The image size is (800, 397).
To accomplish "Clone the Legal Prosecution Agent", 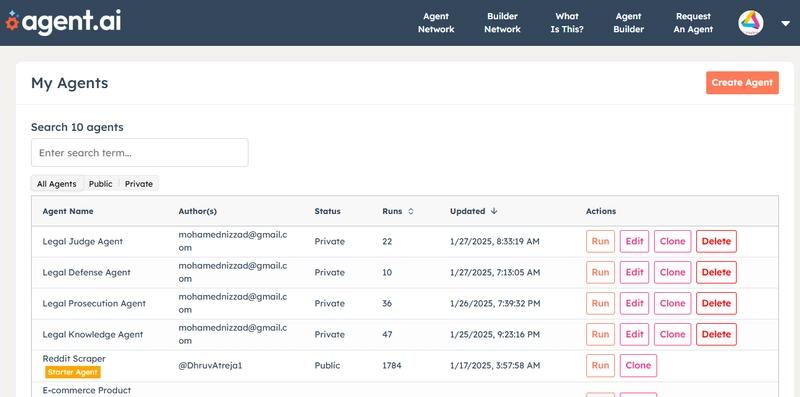I will [x=672, y=304].
